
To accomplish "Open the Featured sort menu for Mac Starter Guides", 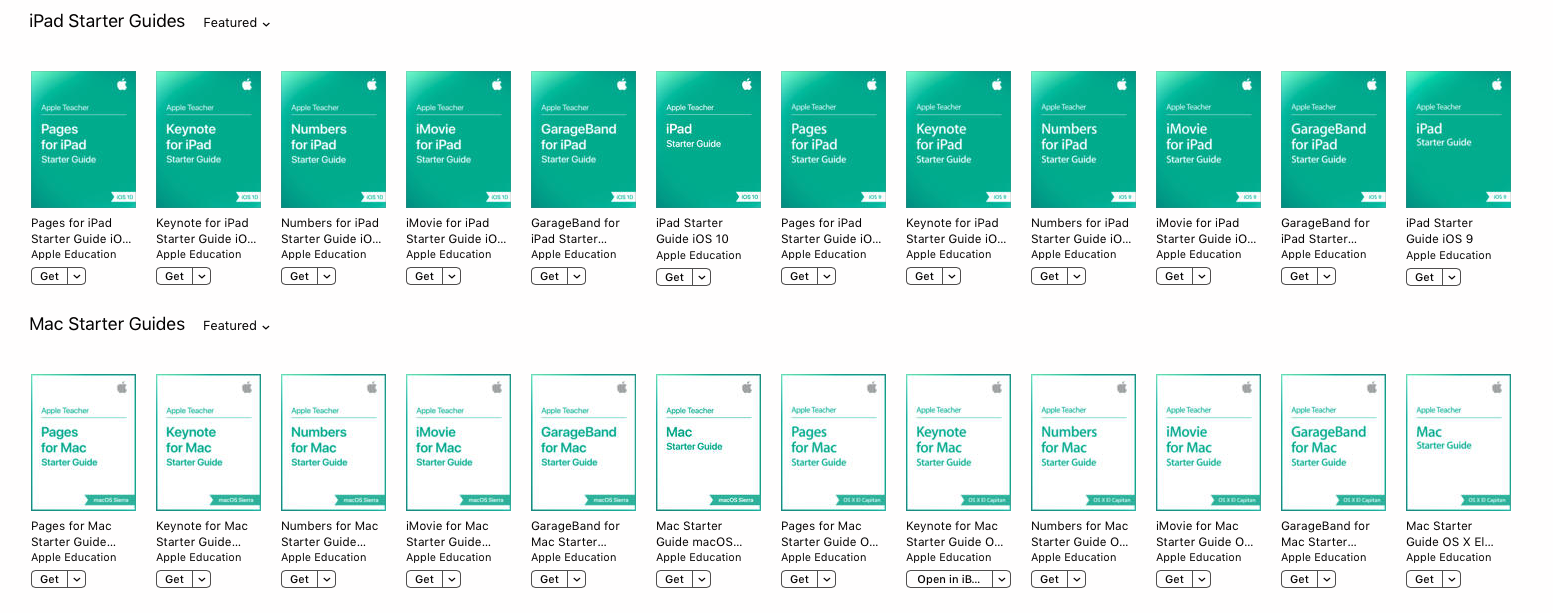I will pyautogui.click(x=237, y=326).
